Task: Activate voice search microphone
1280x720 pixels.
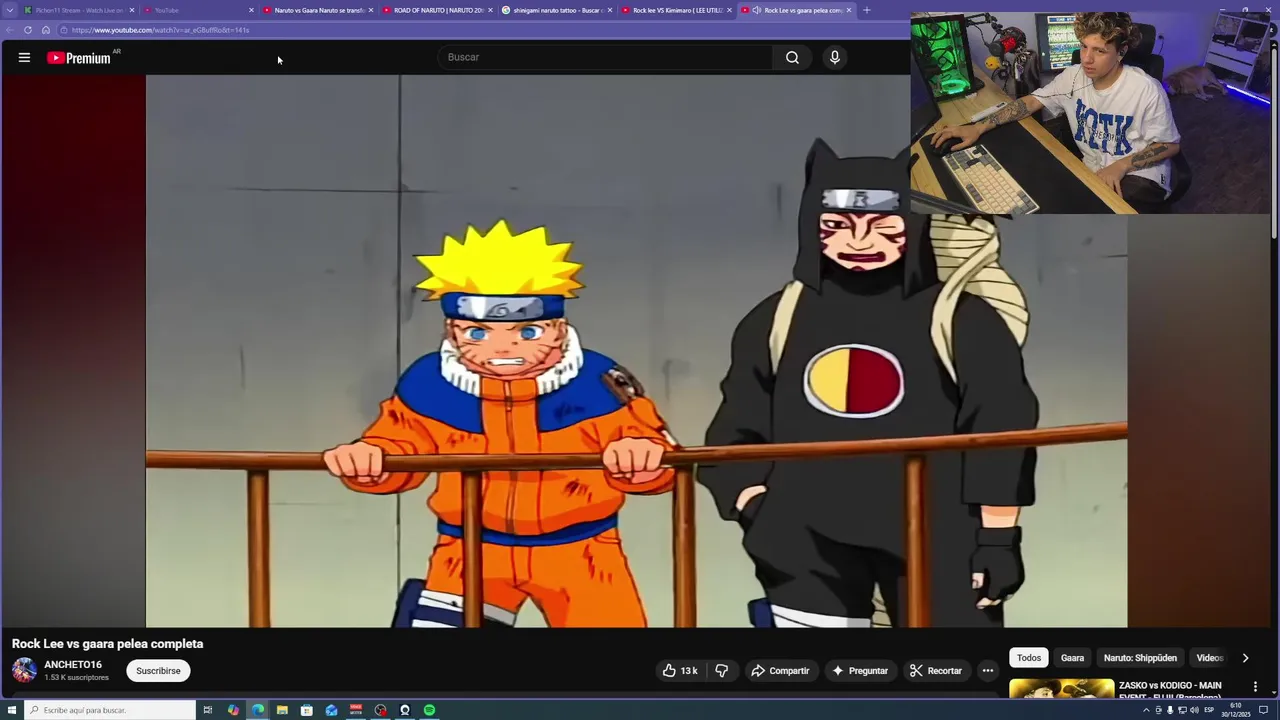Action: click(835, 57)
